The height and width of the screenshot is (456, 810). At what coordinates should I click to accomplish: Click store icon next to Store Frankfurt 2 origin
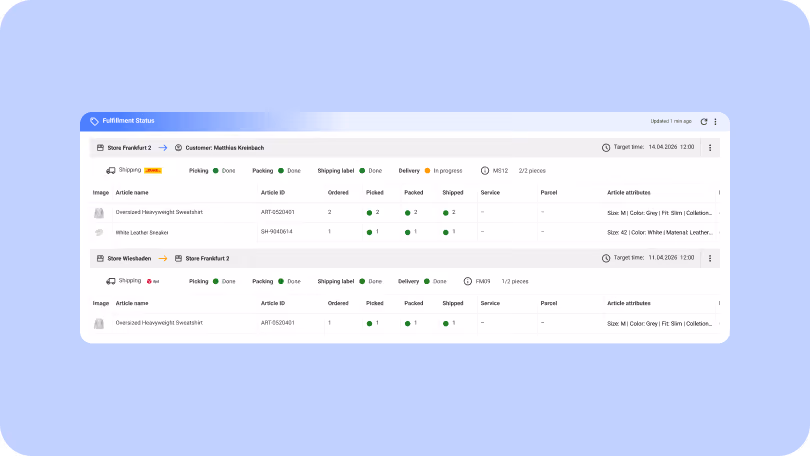click(100, 148)
